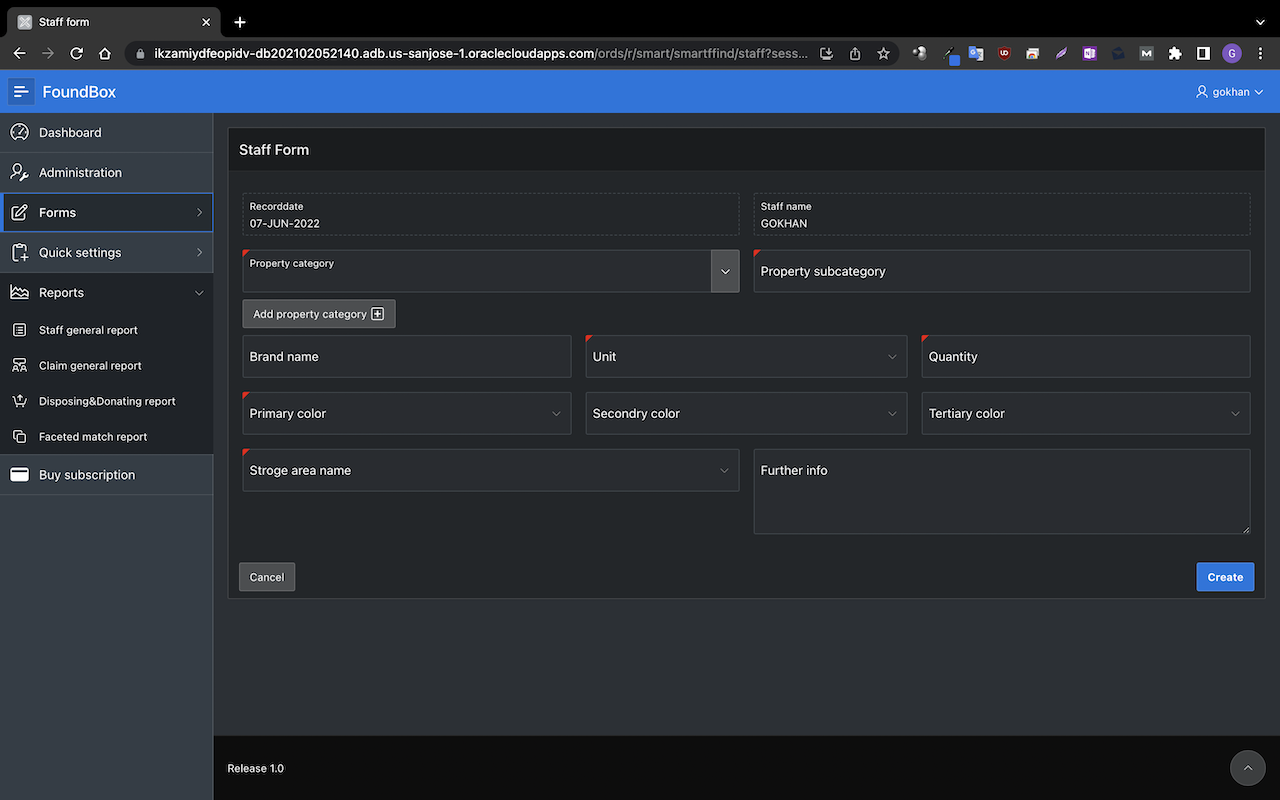Viewport: 1280px width, 800px height.
Task: Open the Stroge area name dropdown
Action: (x=490, y=471)
